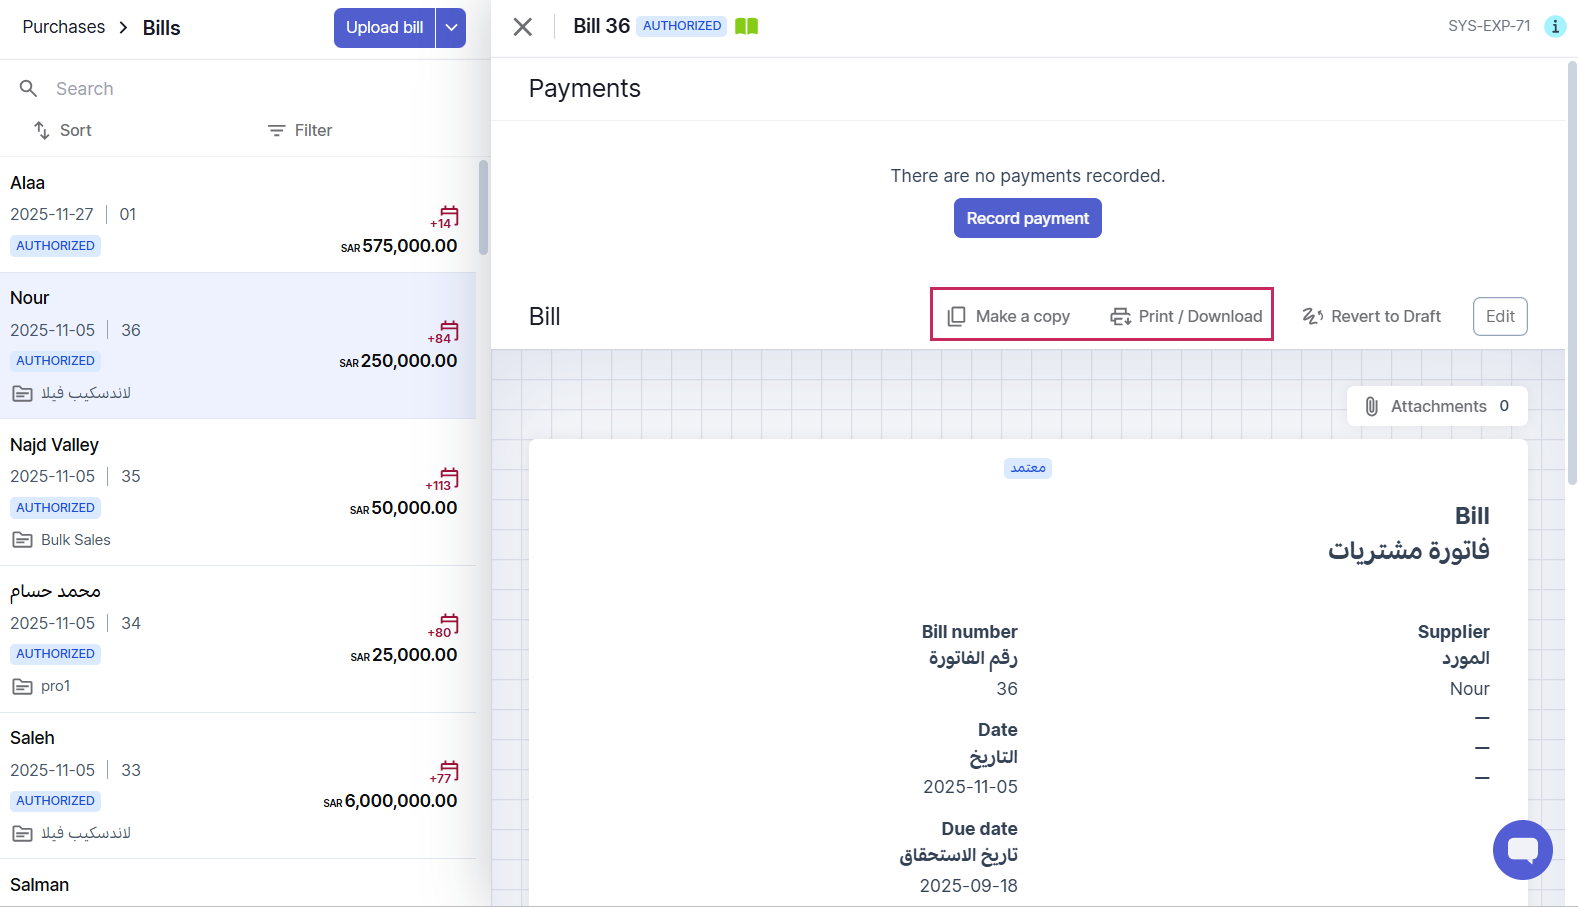Viewport: 1578px width, 907px height.
Task: Click the info icon next to SYS-EXP-71
Action: [1554, 26]
